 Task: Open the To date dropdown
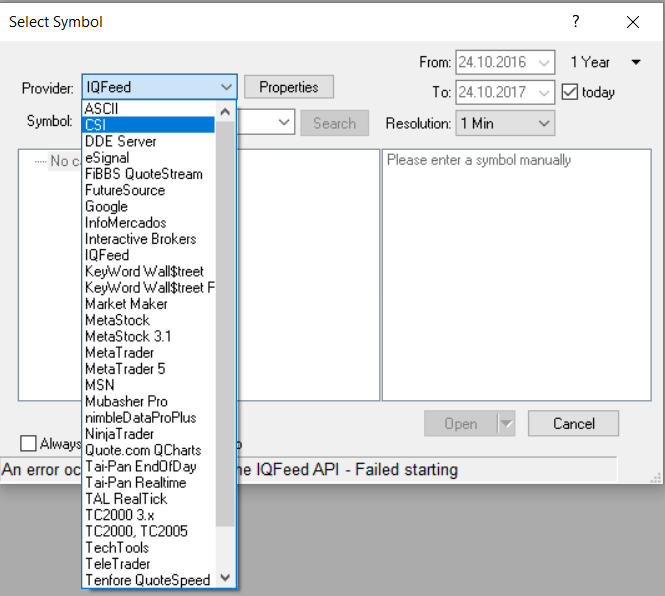click(x=544, y=92)
